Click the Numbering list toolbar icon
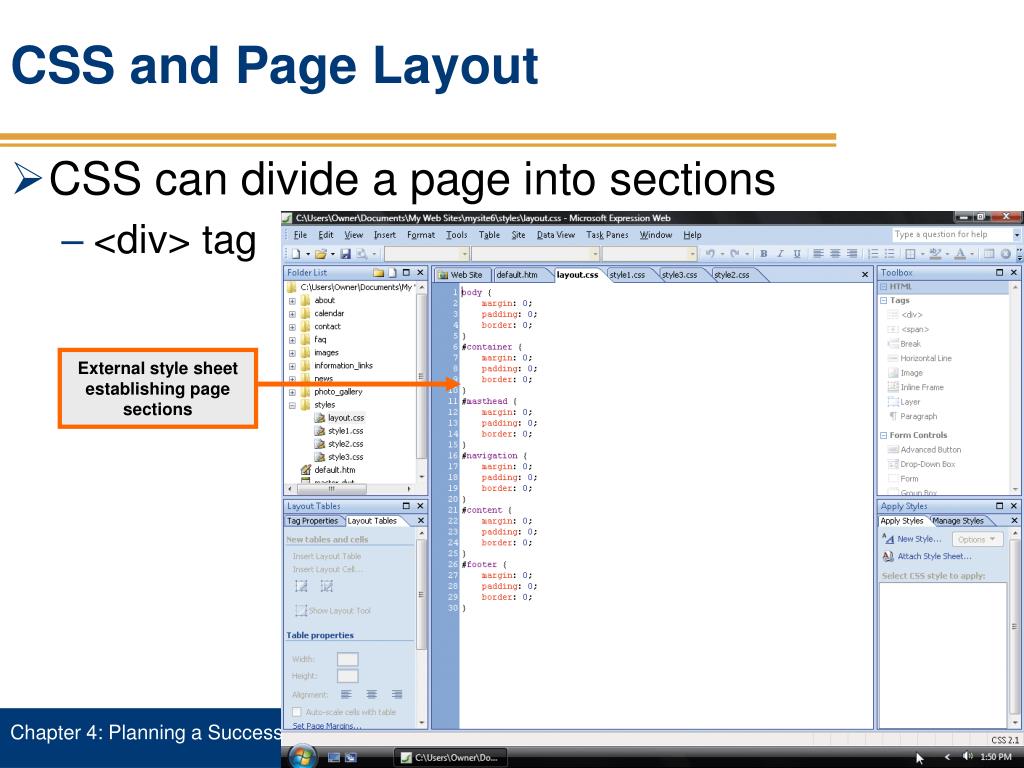The height and width of the screenshot is (768, 1024). [873, 253]
